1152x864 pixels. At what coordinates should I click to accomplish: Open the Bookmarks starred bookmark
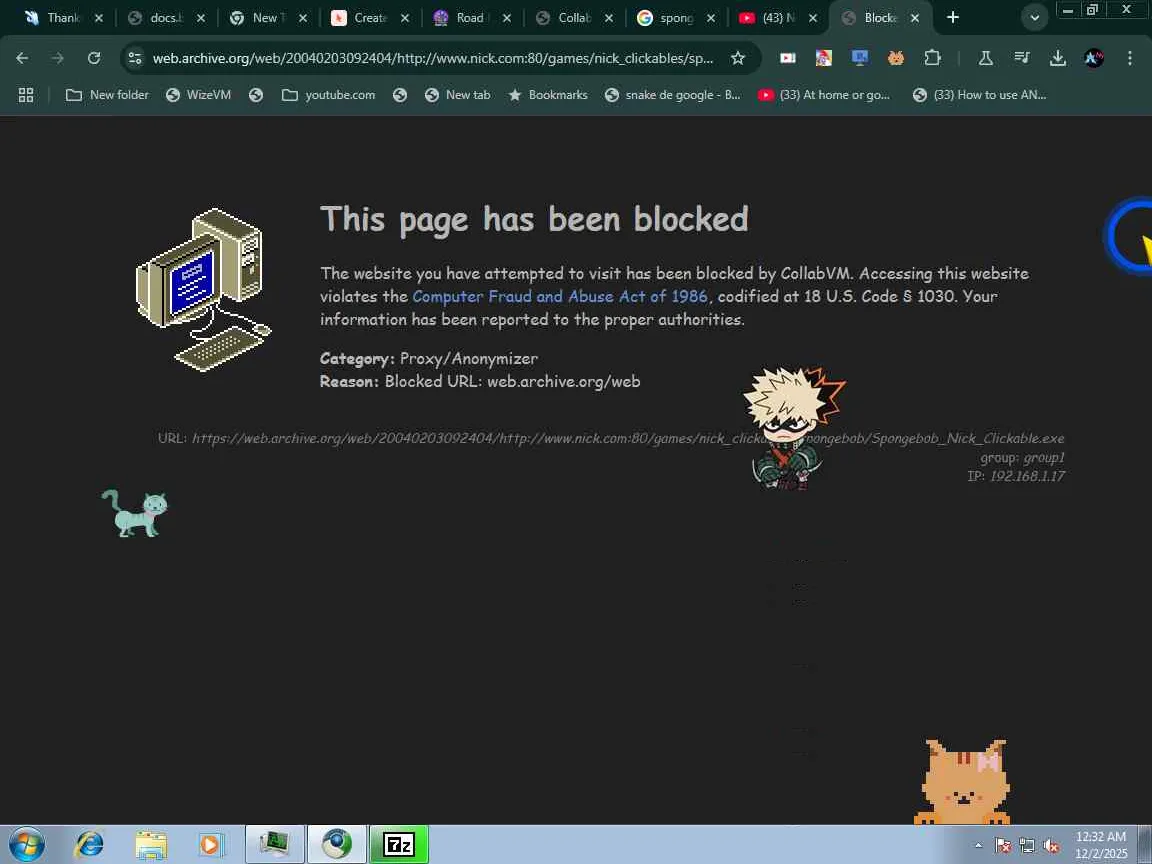pyautogui.click(x=548, y=95)
